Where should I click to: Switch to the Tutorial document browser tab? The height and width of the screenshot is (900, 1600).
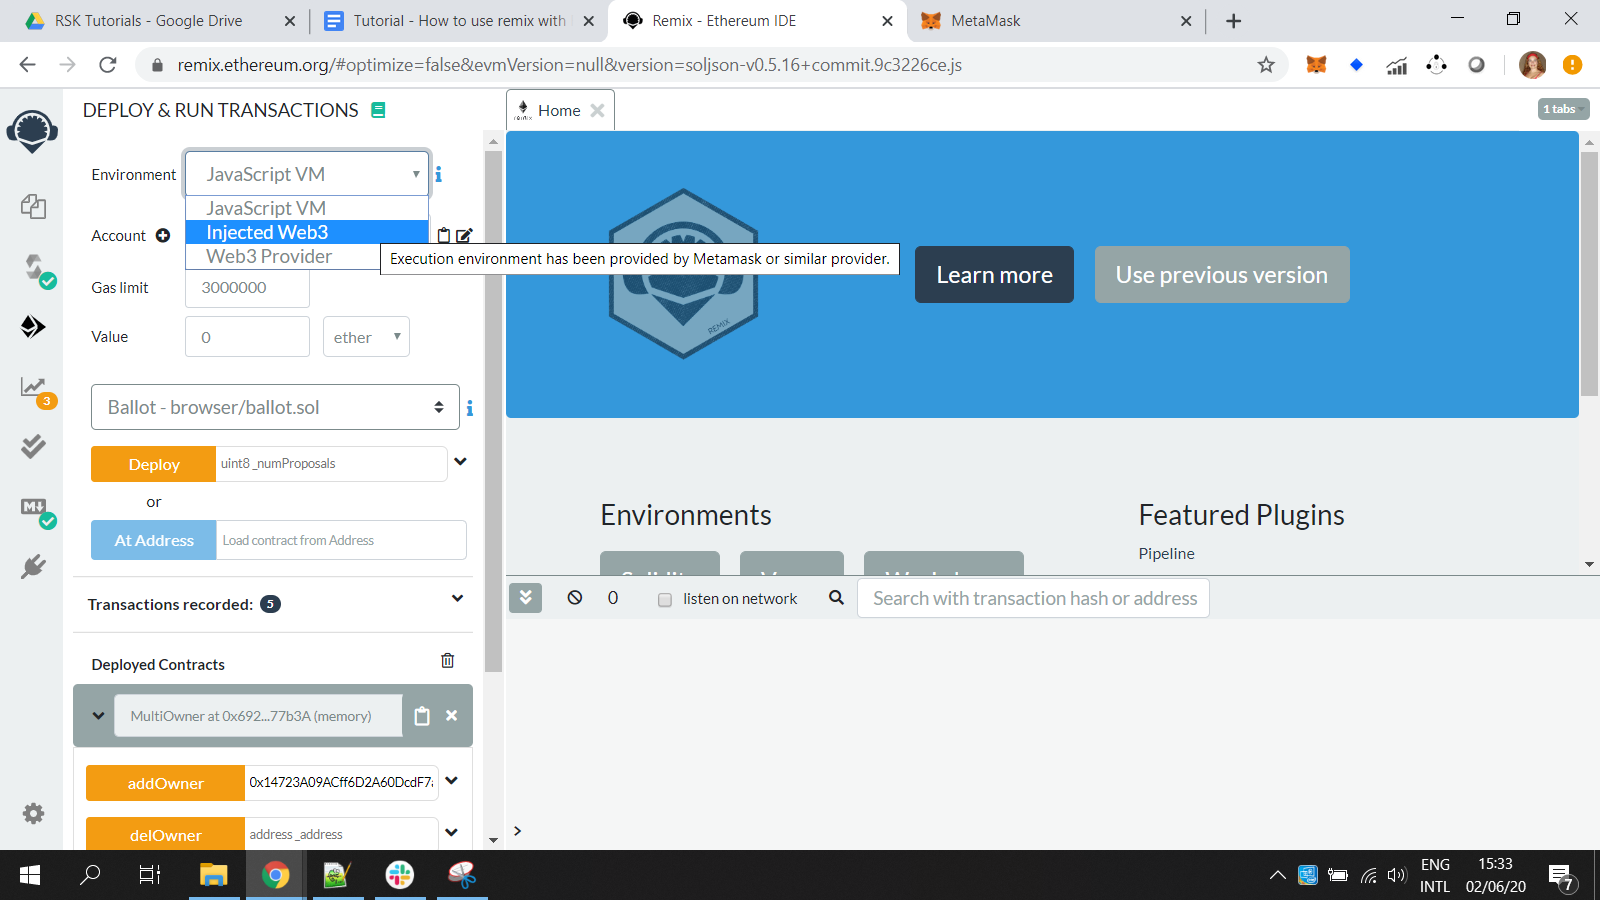(459, 21)
